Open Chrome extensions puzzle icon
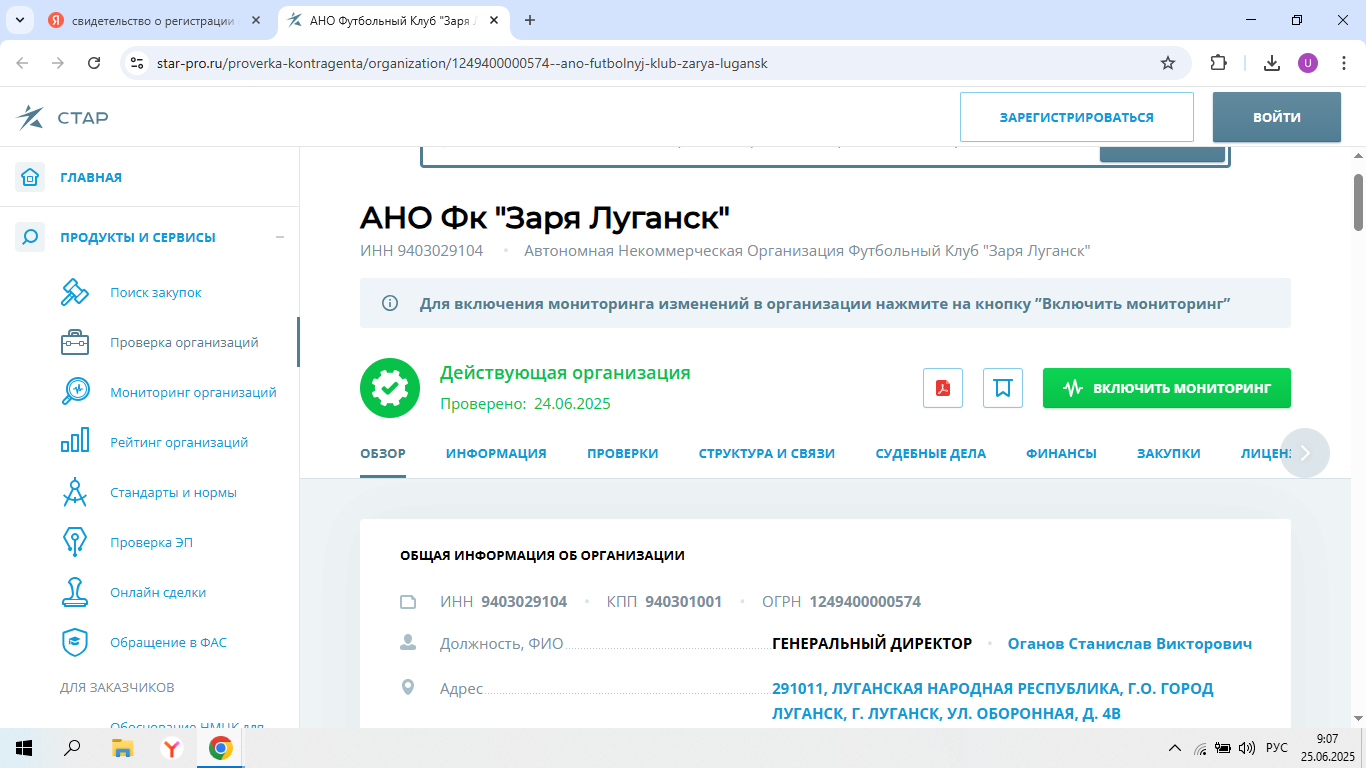This screenshot has height=768, width=1366. [x=1218, y=63]
